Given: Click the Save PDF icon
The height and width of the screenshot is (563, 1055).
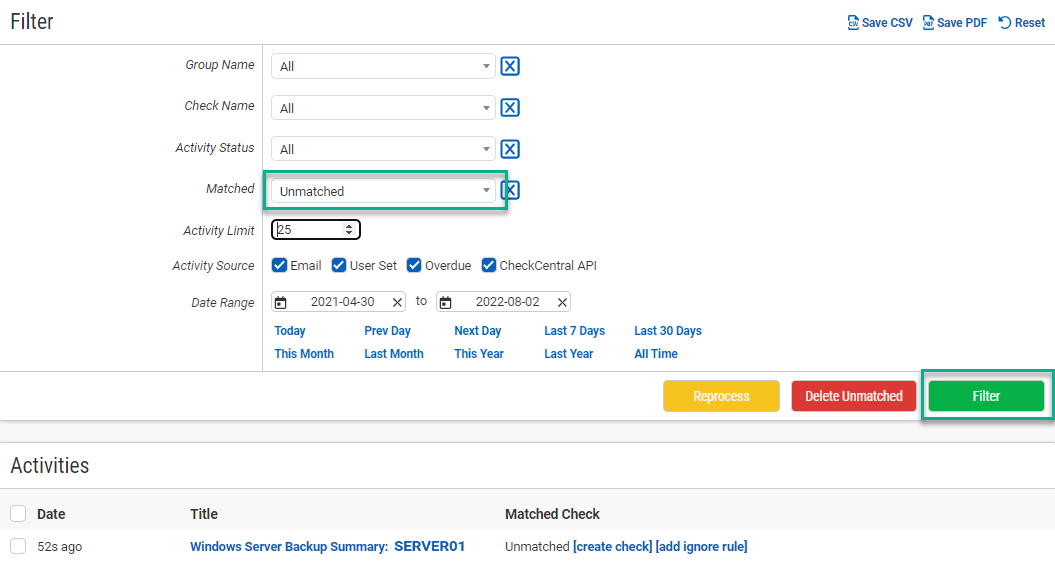Looking at the screenshot, I should (928, 23).
